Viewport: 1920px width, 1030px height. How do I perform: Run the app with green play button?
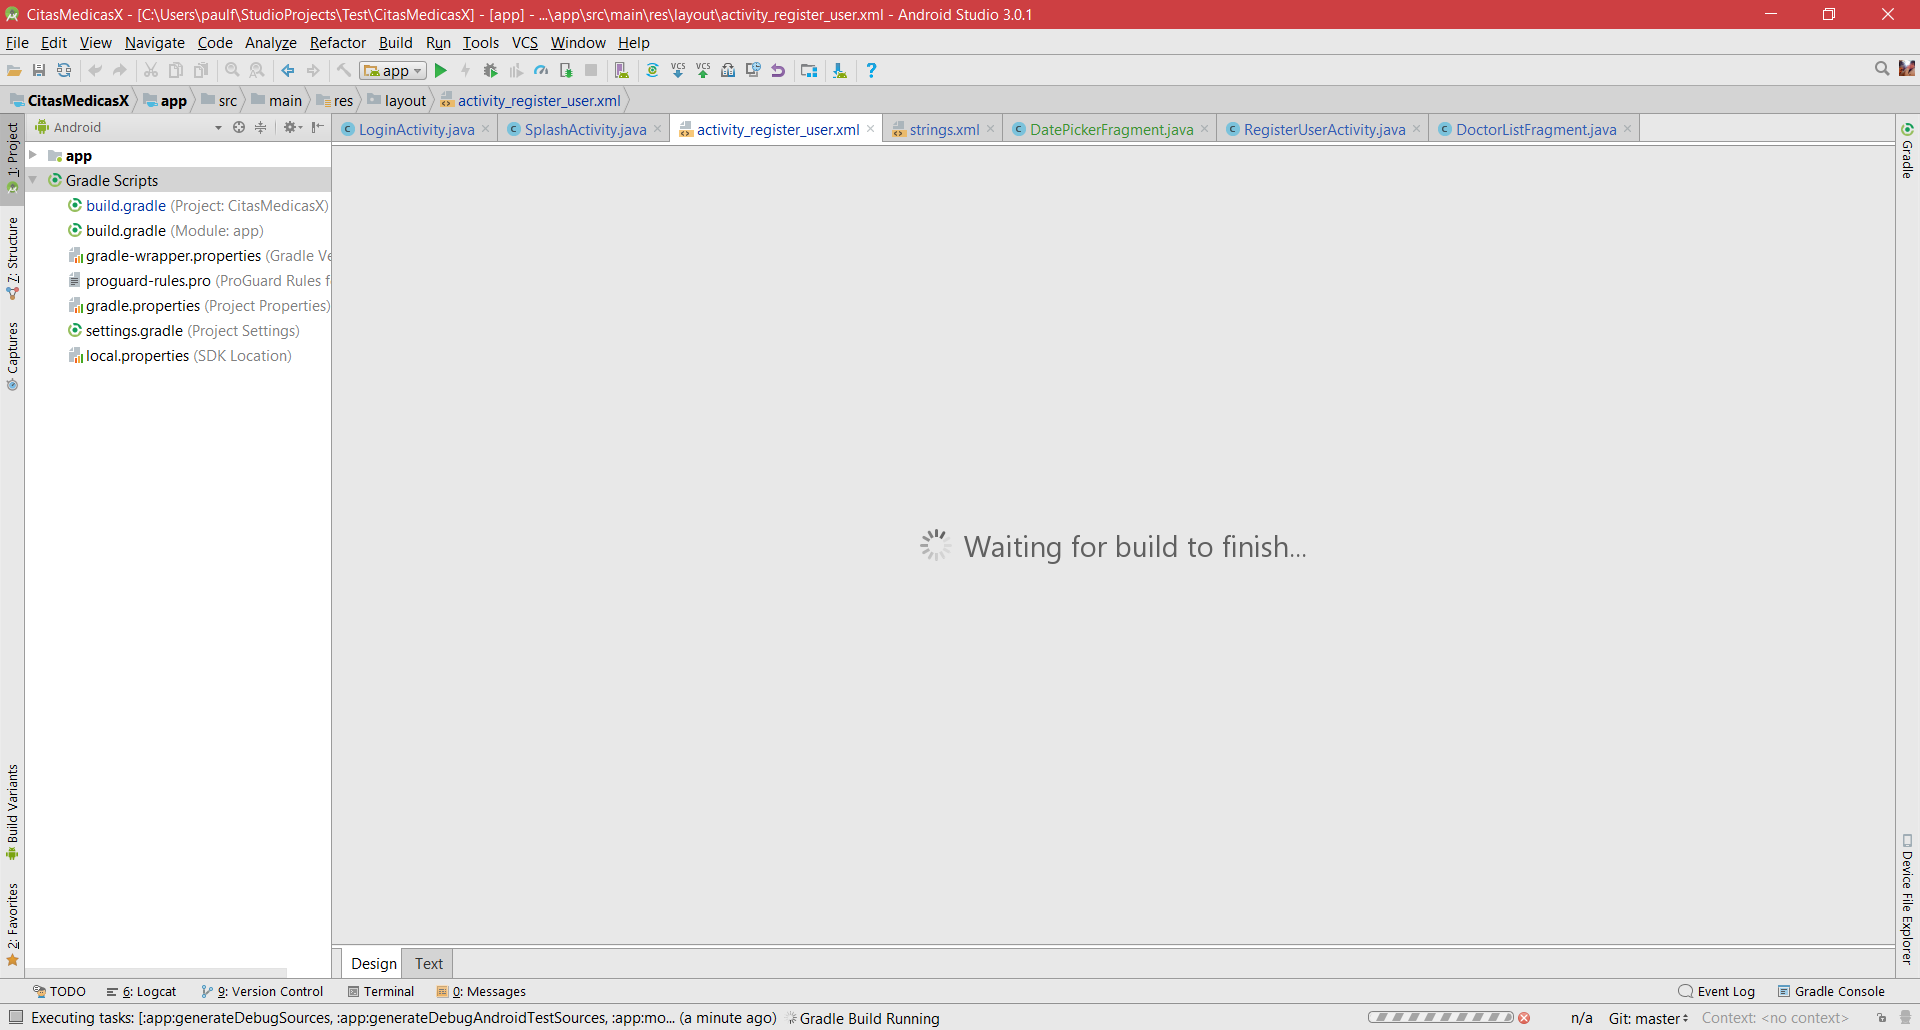(x=441, y=71)
